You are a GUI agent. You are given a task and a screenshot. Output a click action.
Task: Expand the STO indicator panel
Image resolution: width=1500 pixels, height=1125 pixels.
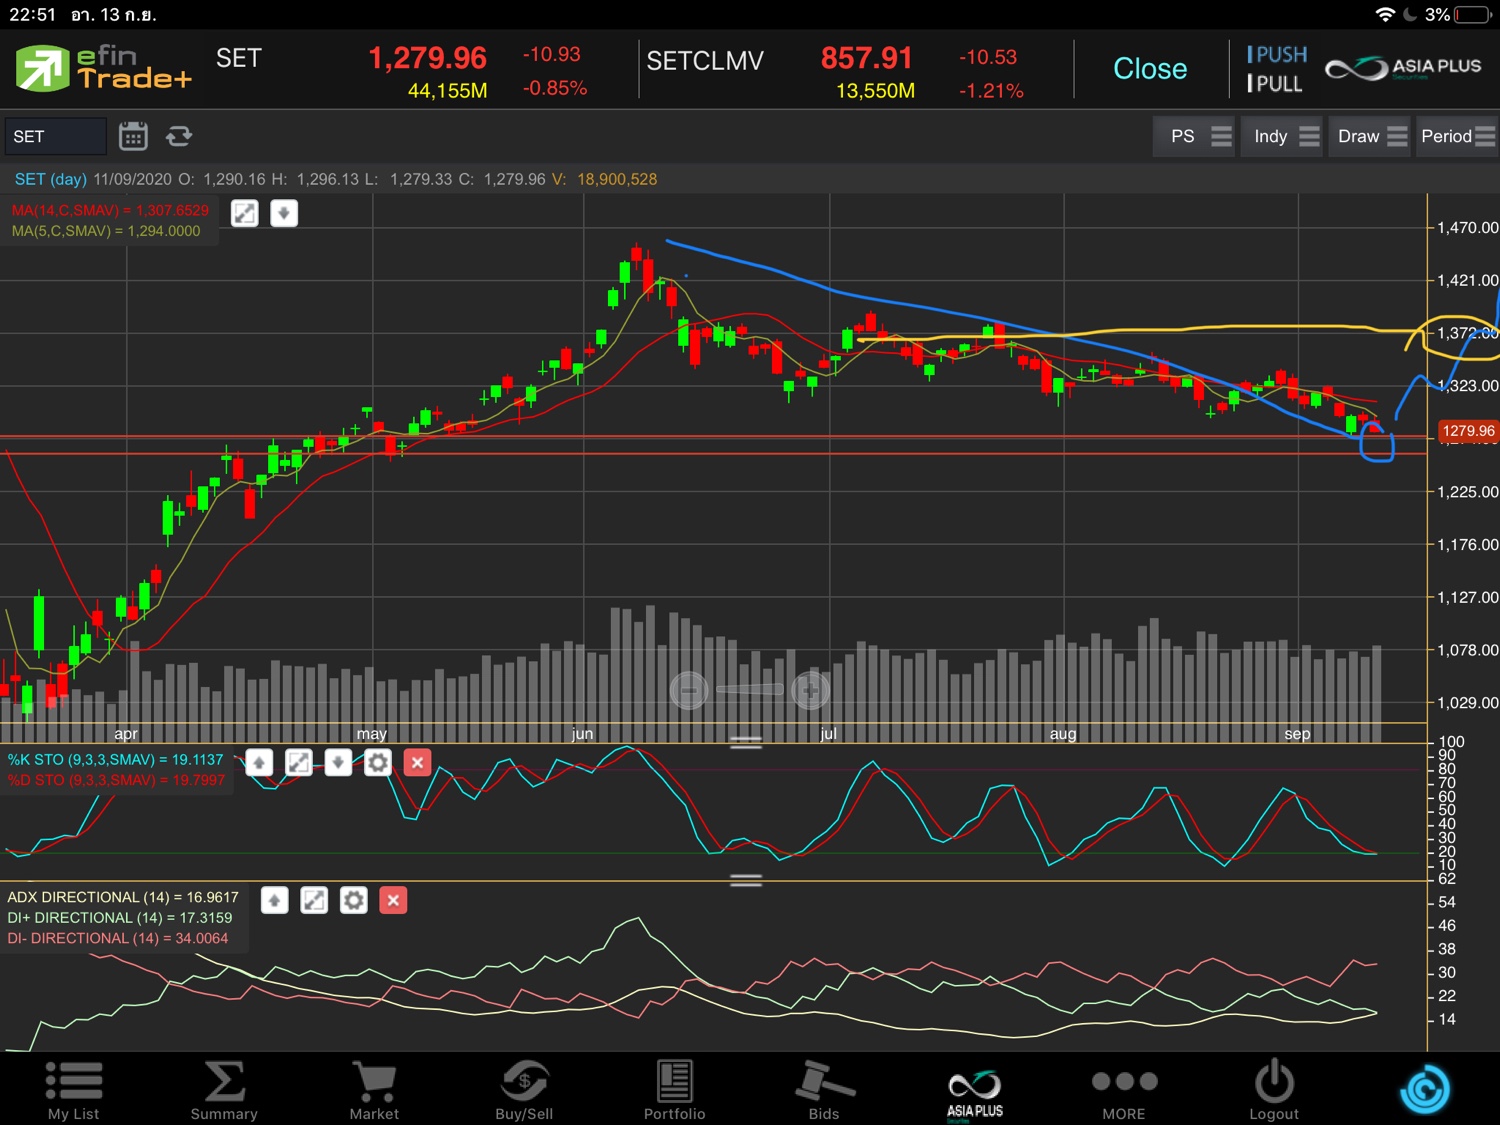[299, 763]
